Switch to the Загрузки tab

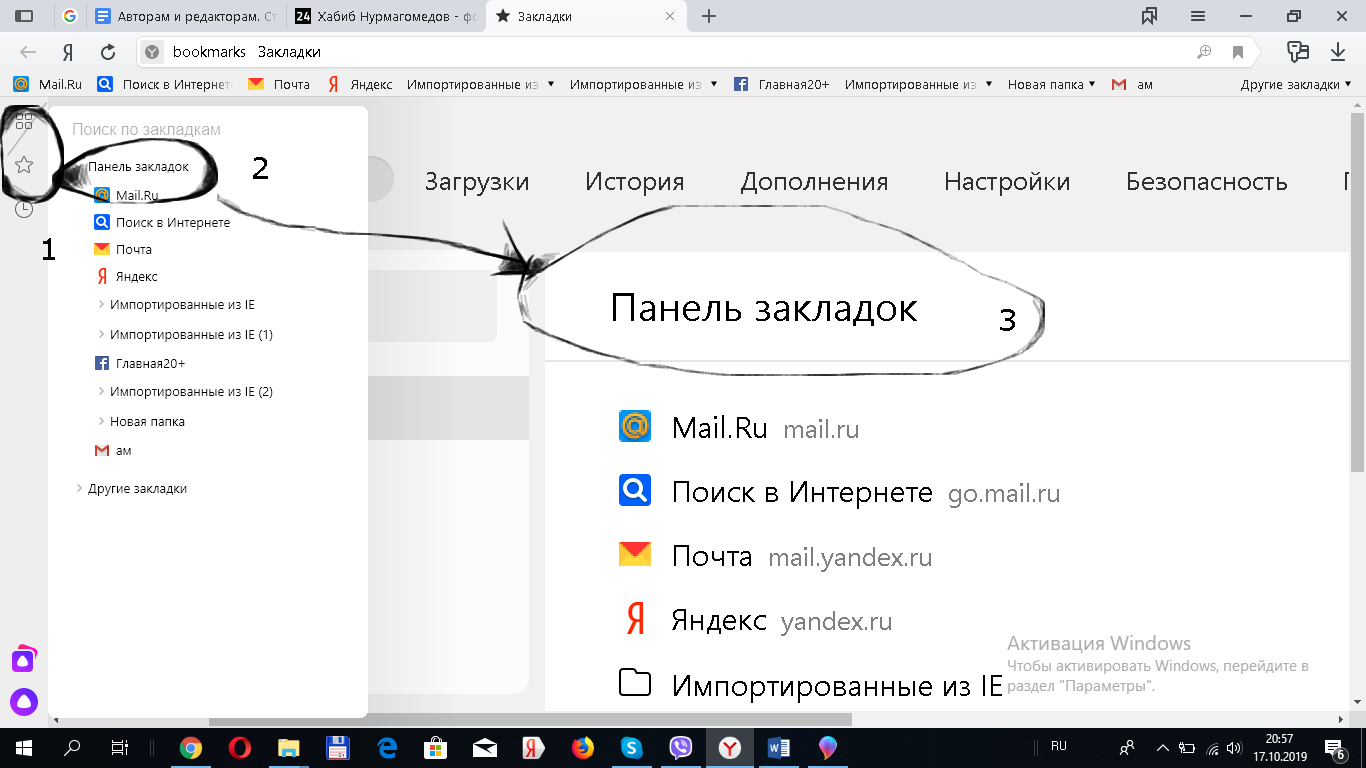pyautogui.click(x=477, y=181)
